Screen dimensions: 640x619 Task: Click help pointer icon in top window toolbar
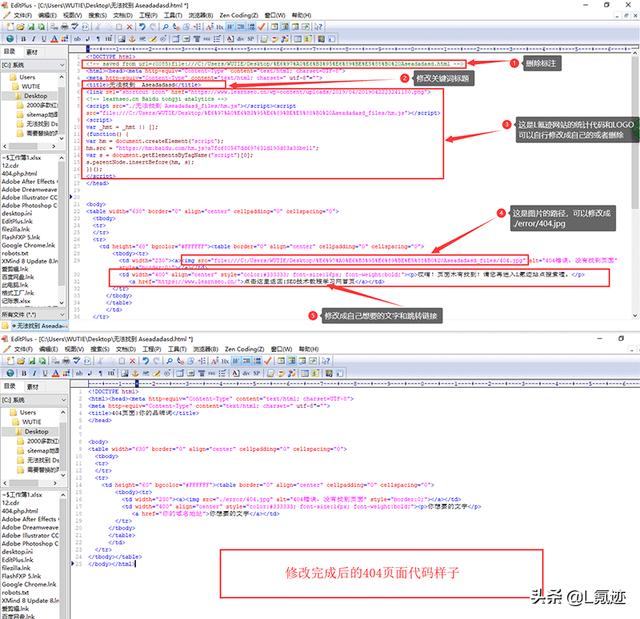click(319, 27)
